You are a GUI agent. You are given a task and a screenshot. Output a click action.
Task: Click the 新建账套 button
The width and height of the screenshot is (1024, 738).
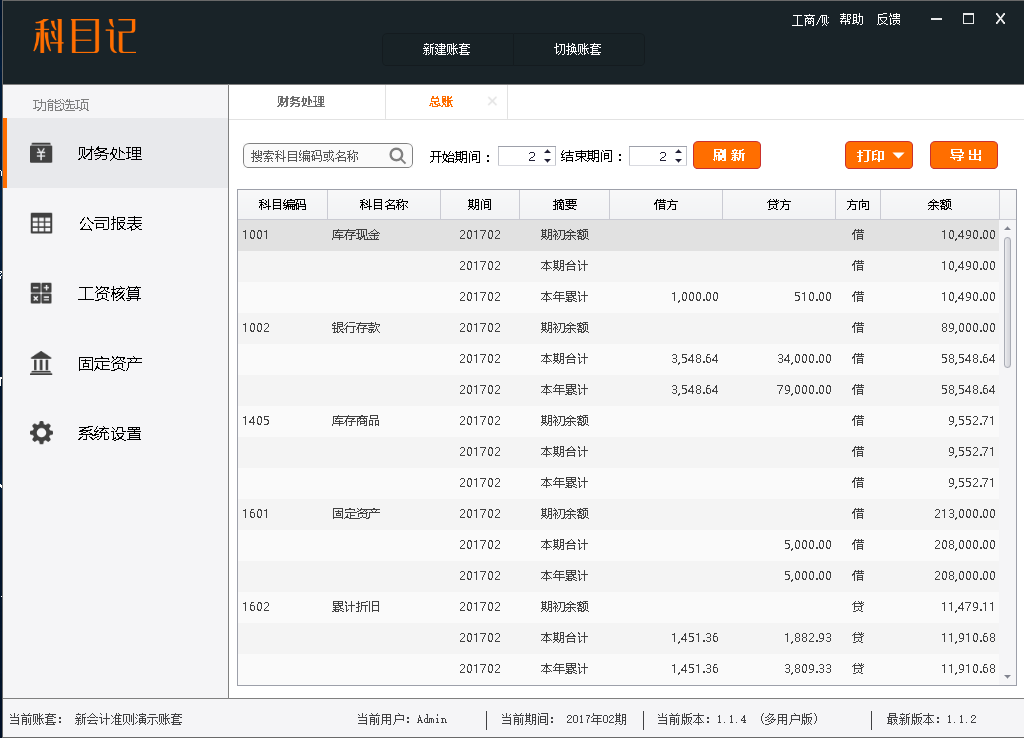pos(447,49)
